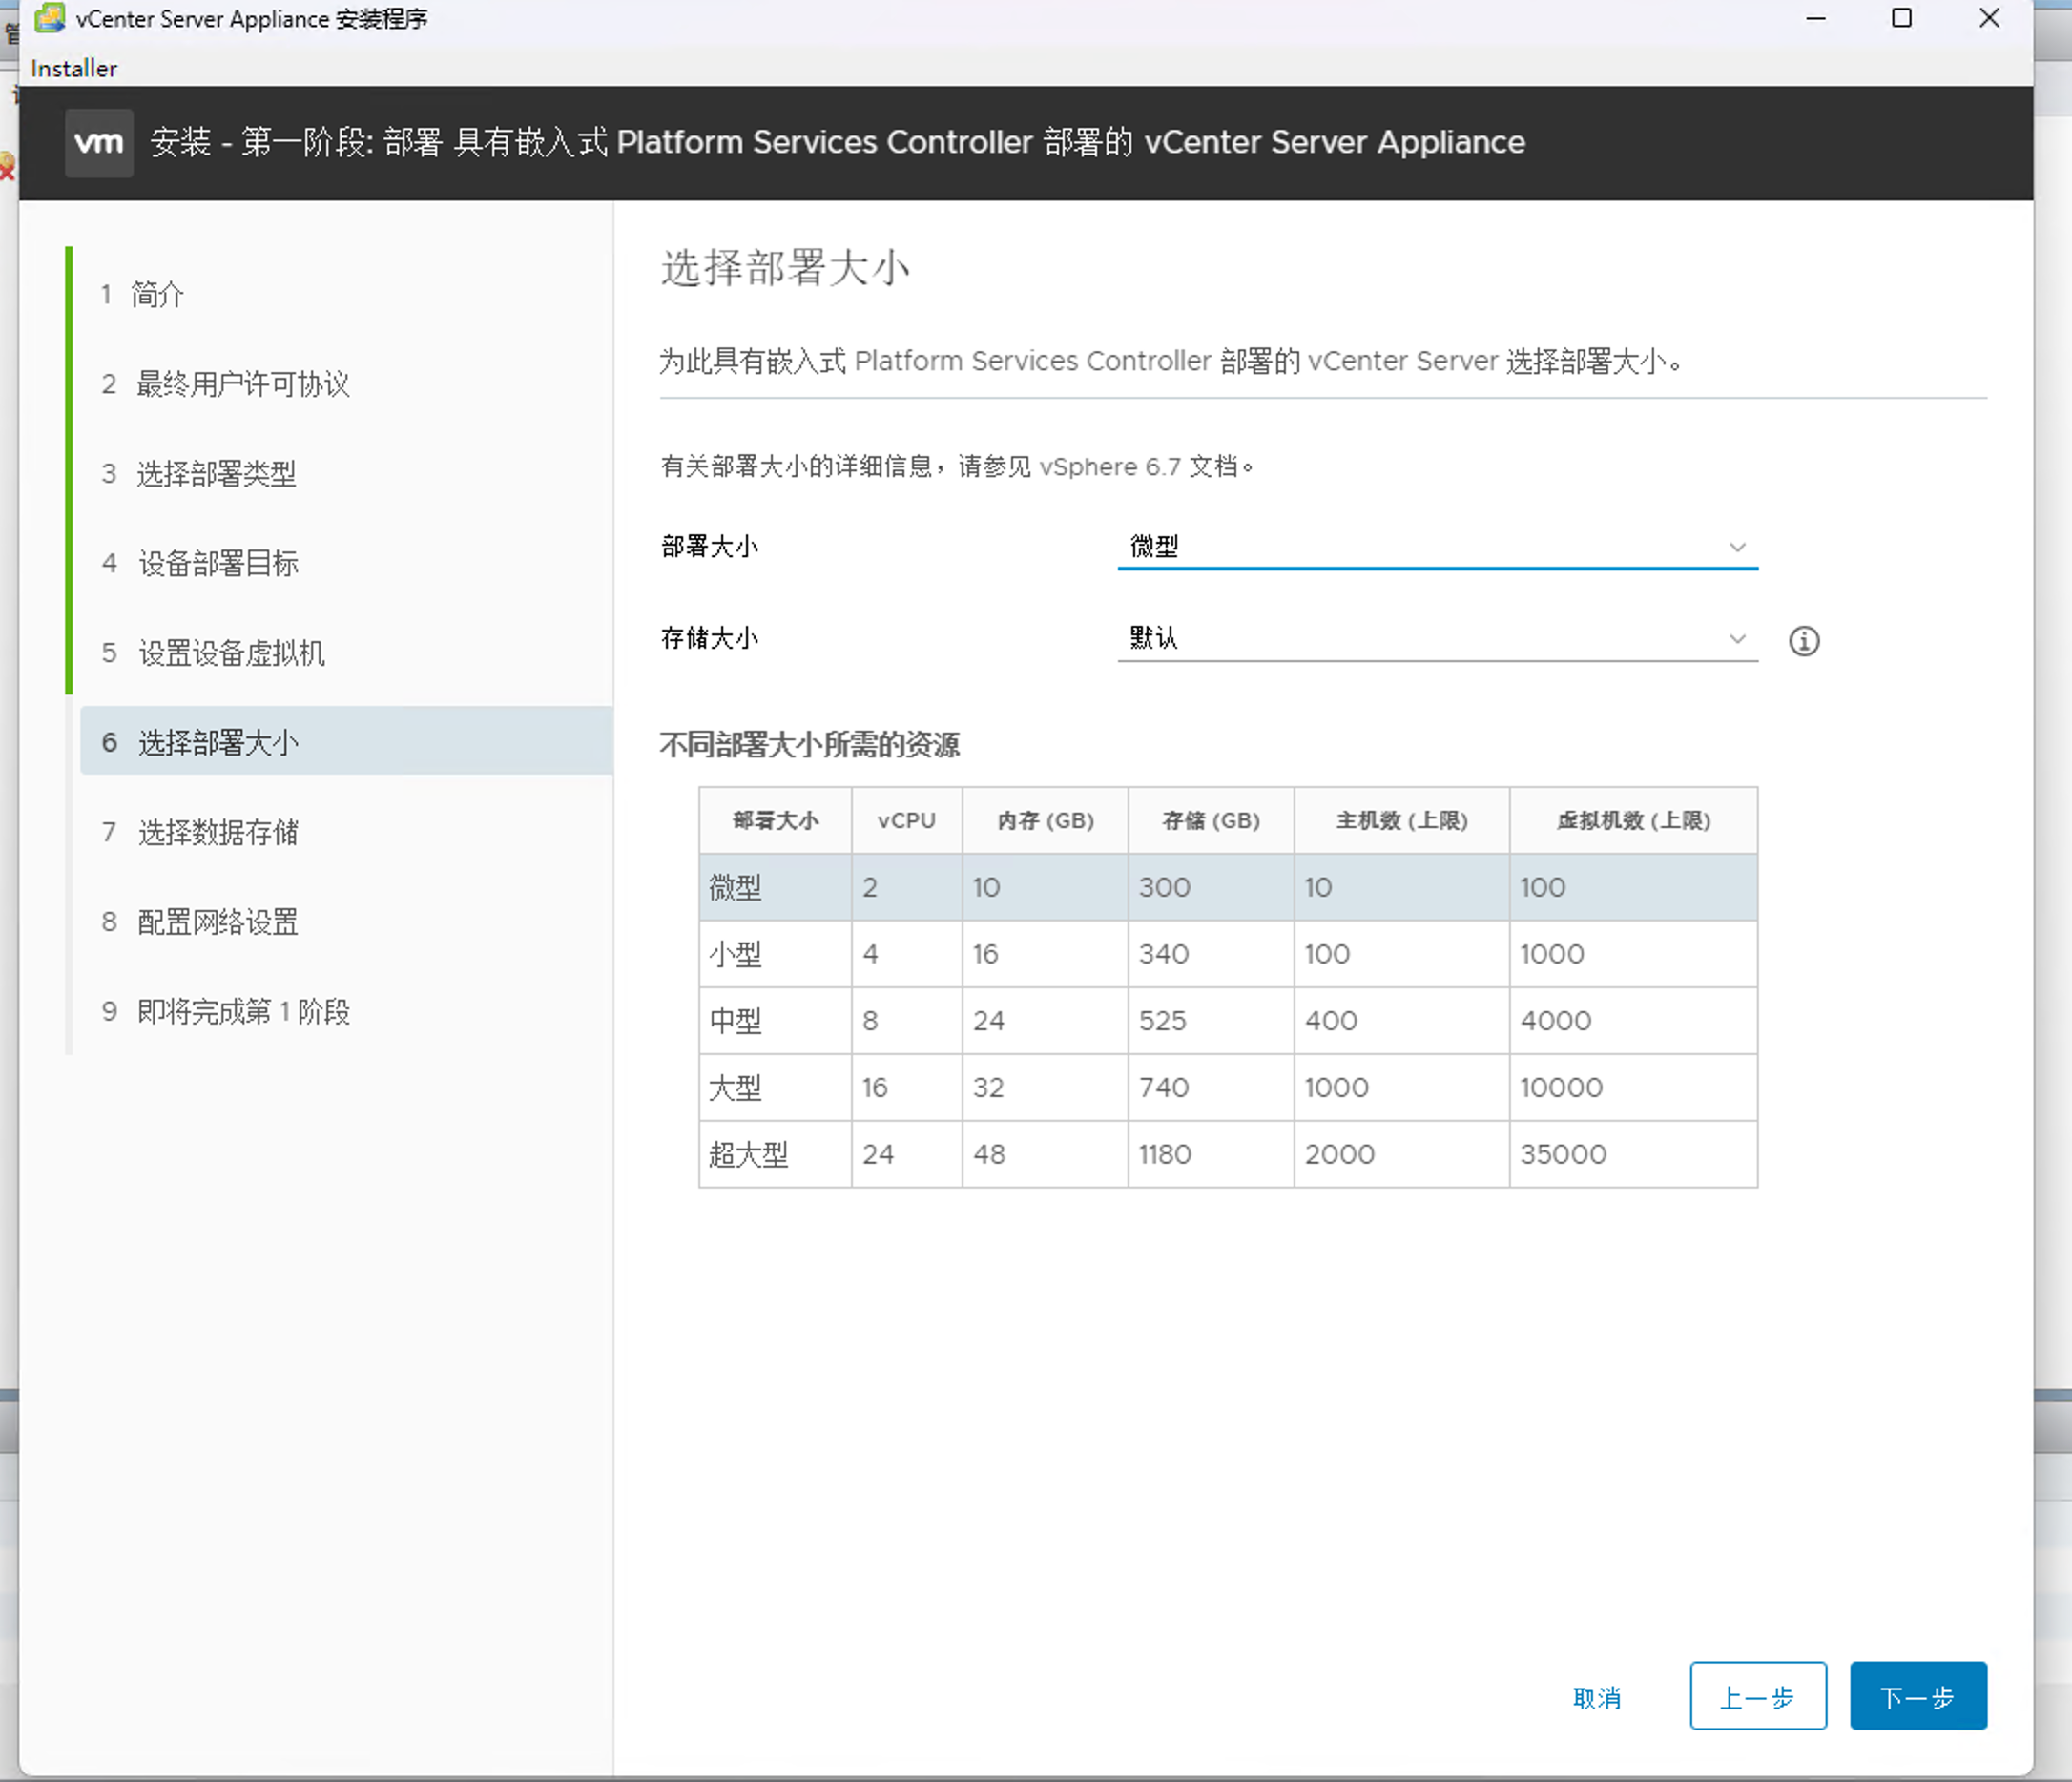Screen dimensions: 2072x1782
Task: Click the 10000 cell in the 大型 row
Action: pos(1633,1088)
